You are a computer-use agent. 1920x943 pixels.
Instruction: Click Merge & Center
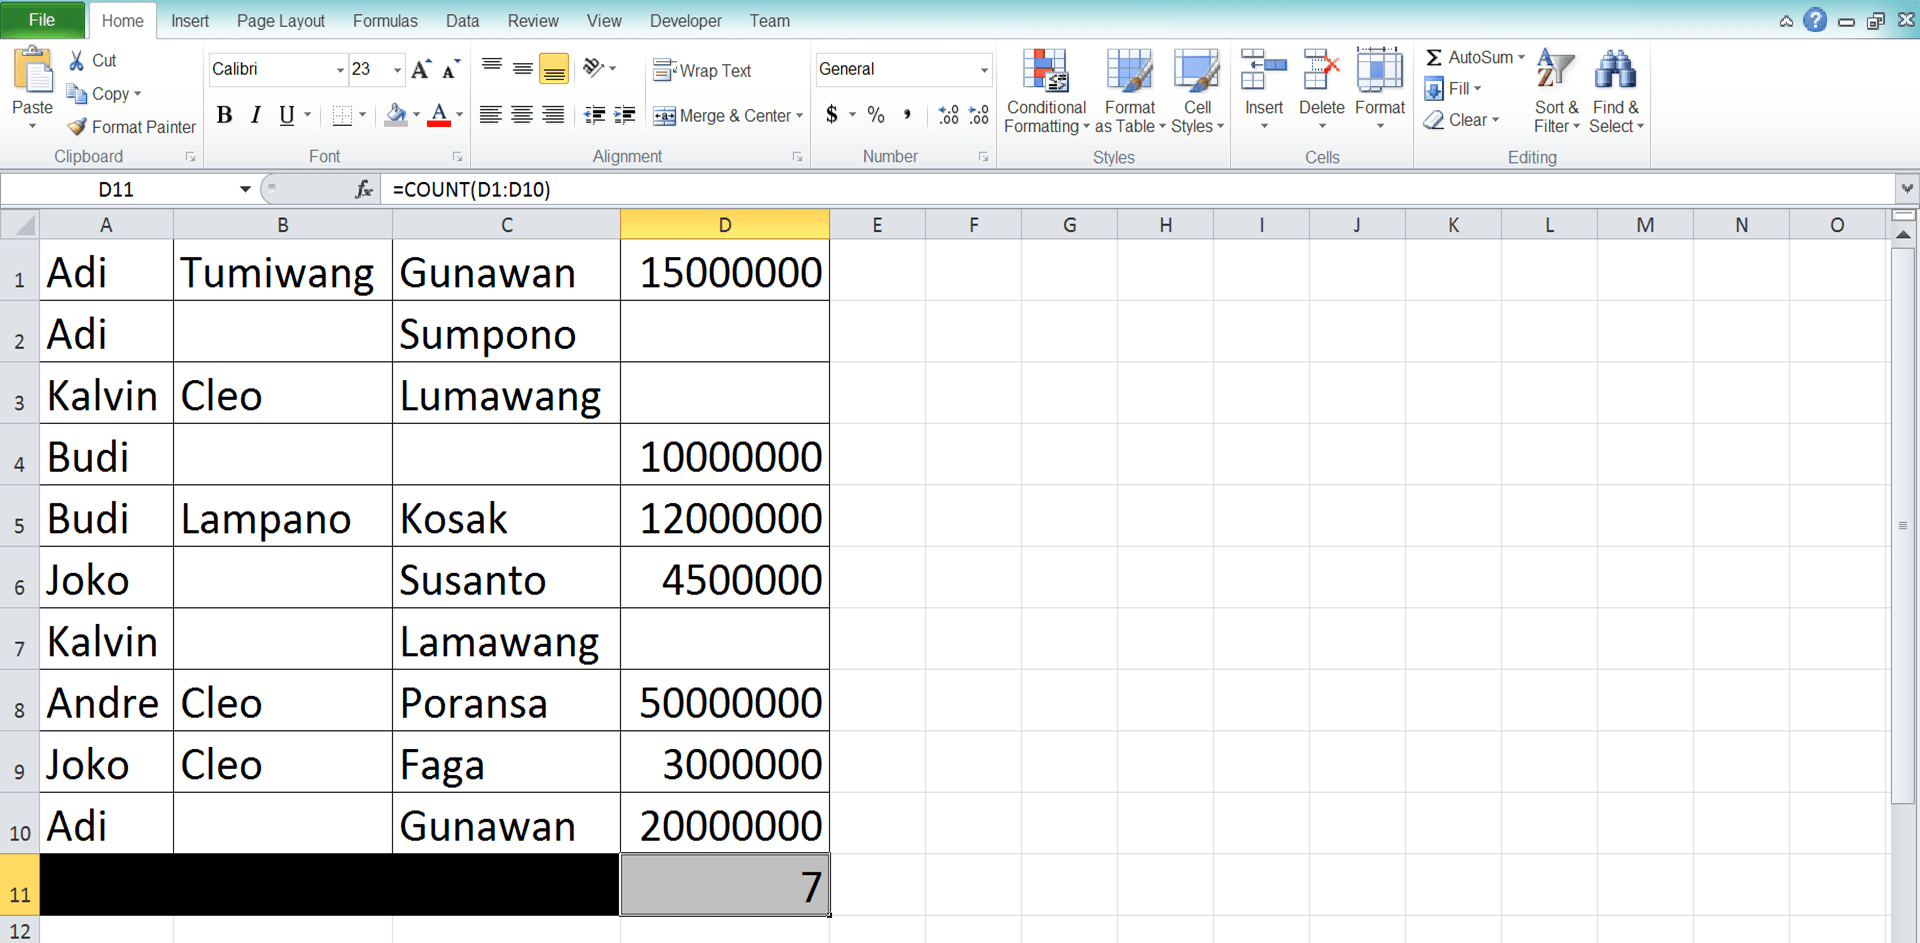tap(721, 116)
